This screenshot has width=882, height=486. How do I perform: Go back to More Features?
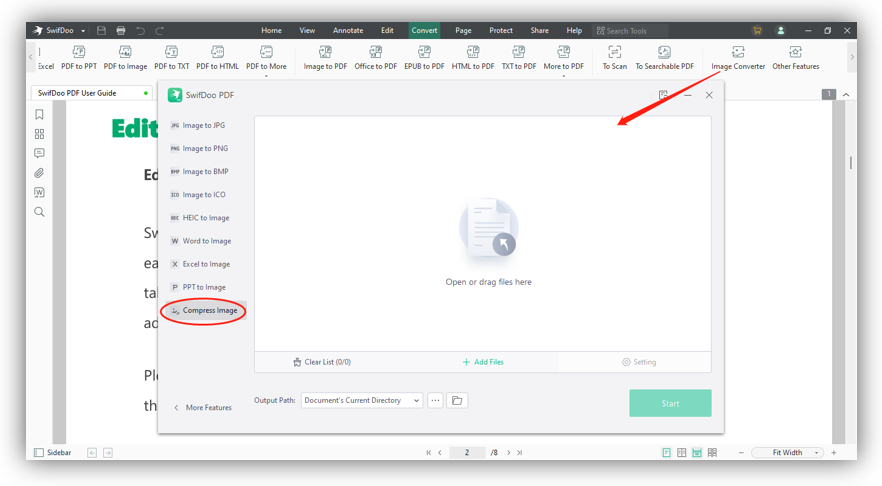click(202, 407)
